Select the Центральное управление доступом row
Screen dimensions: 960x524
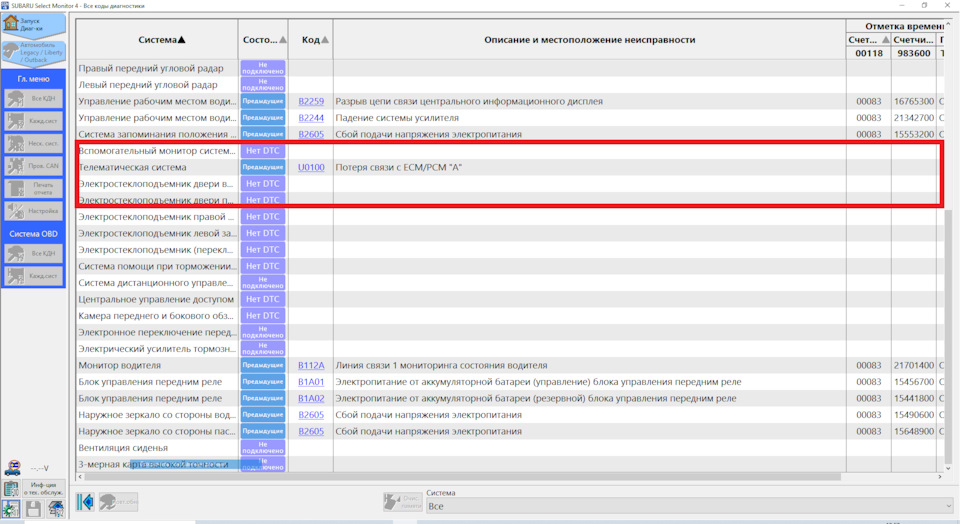coord(509,299)
